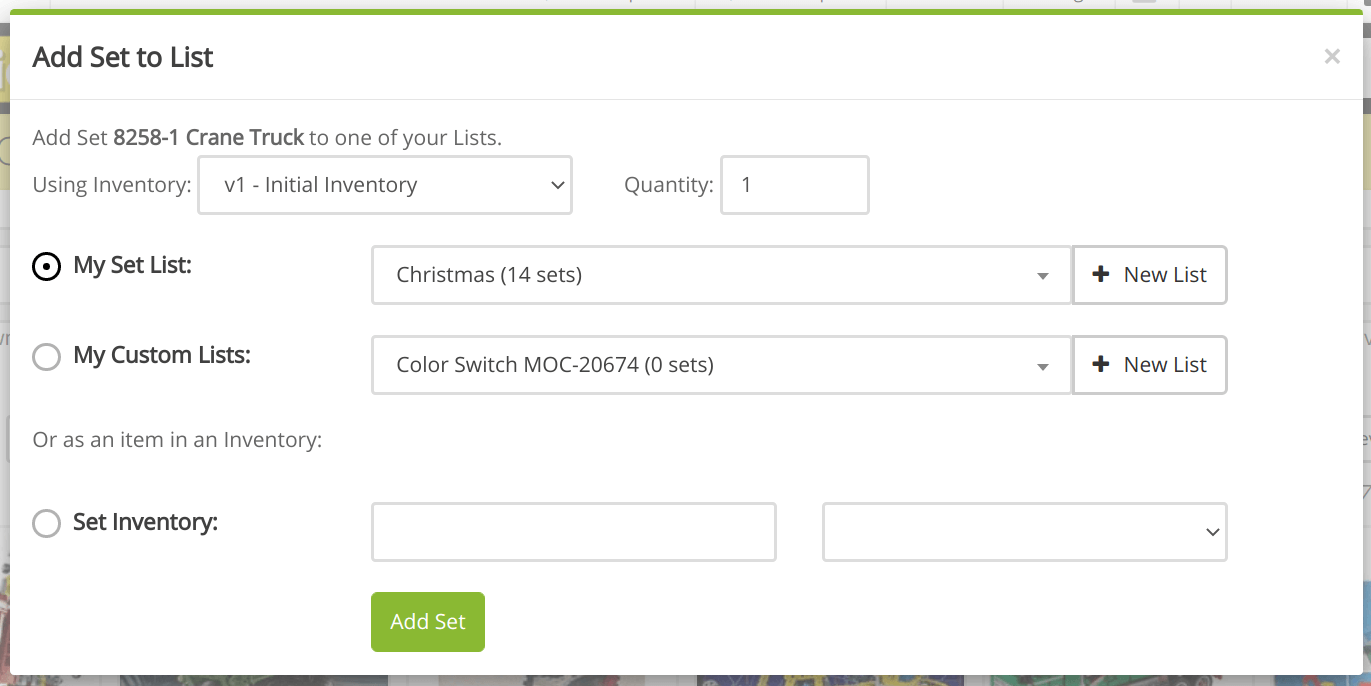Click arrow on Color Switch MOC-20674 selector
The height and width of the screenshot is (686, 1371).
pyautogui.click(x=1042, y=366)
